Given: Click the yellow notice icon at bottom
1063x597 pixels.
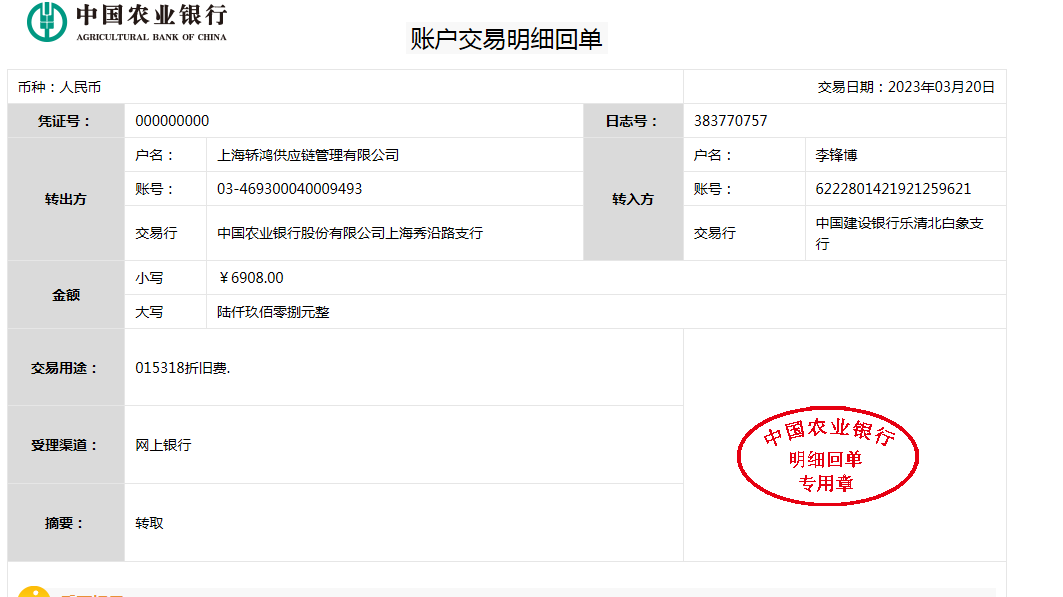Looking at the screenshot, I should point(33,591).
